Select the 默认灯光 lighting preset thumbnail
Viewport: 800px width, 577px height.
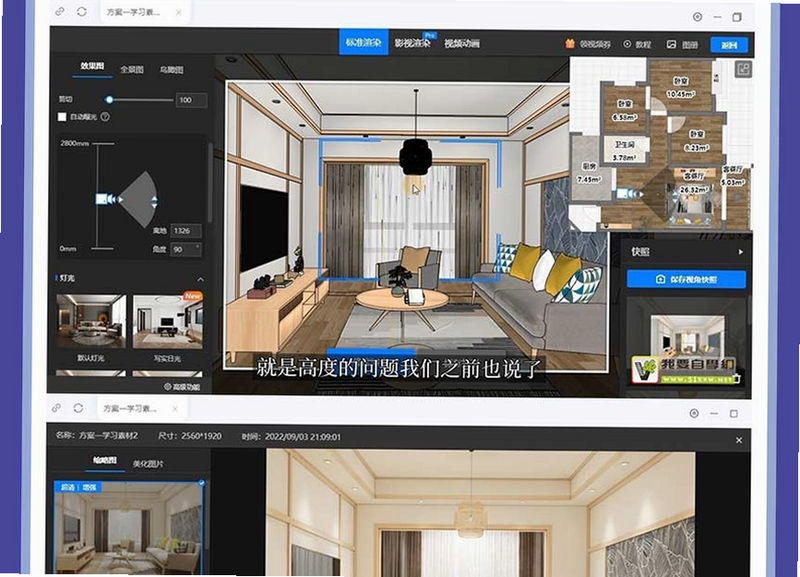coord(91,321)
